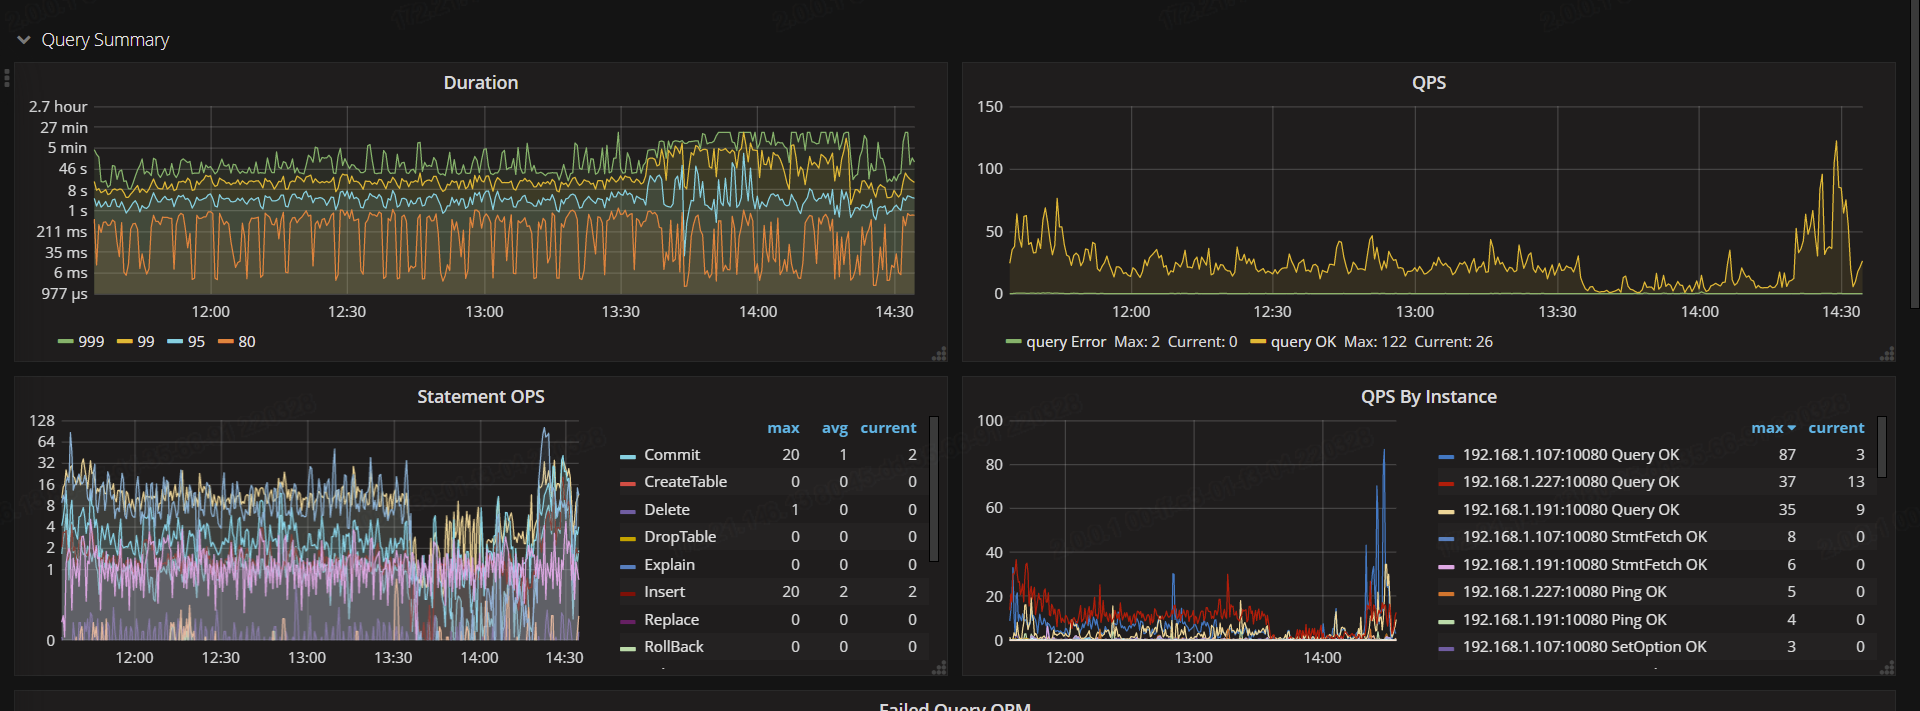
Task: Open the Duration panel title menu
Action: point(480,83)
